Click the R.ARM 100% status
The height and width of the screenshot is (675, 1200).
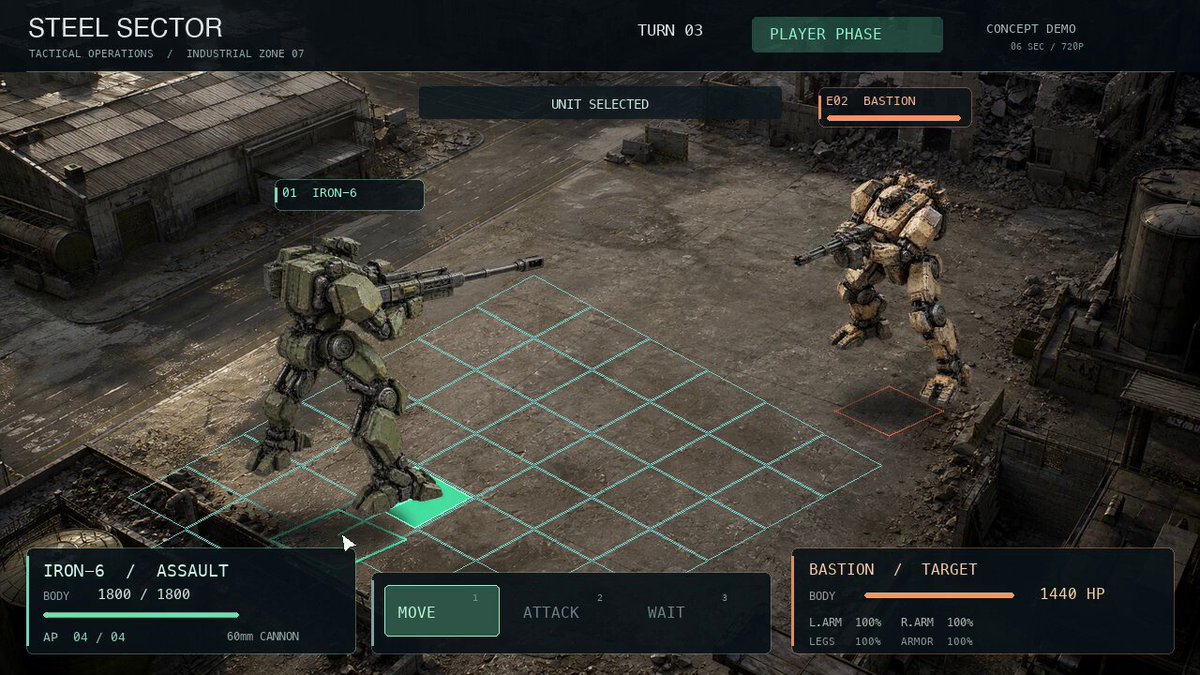tap(937, 622)
